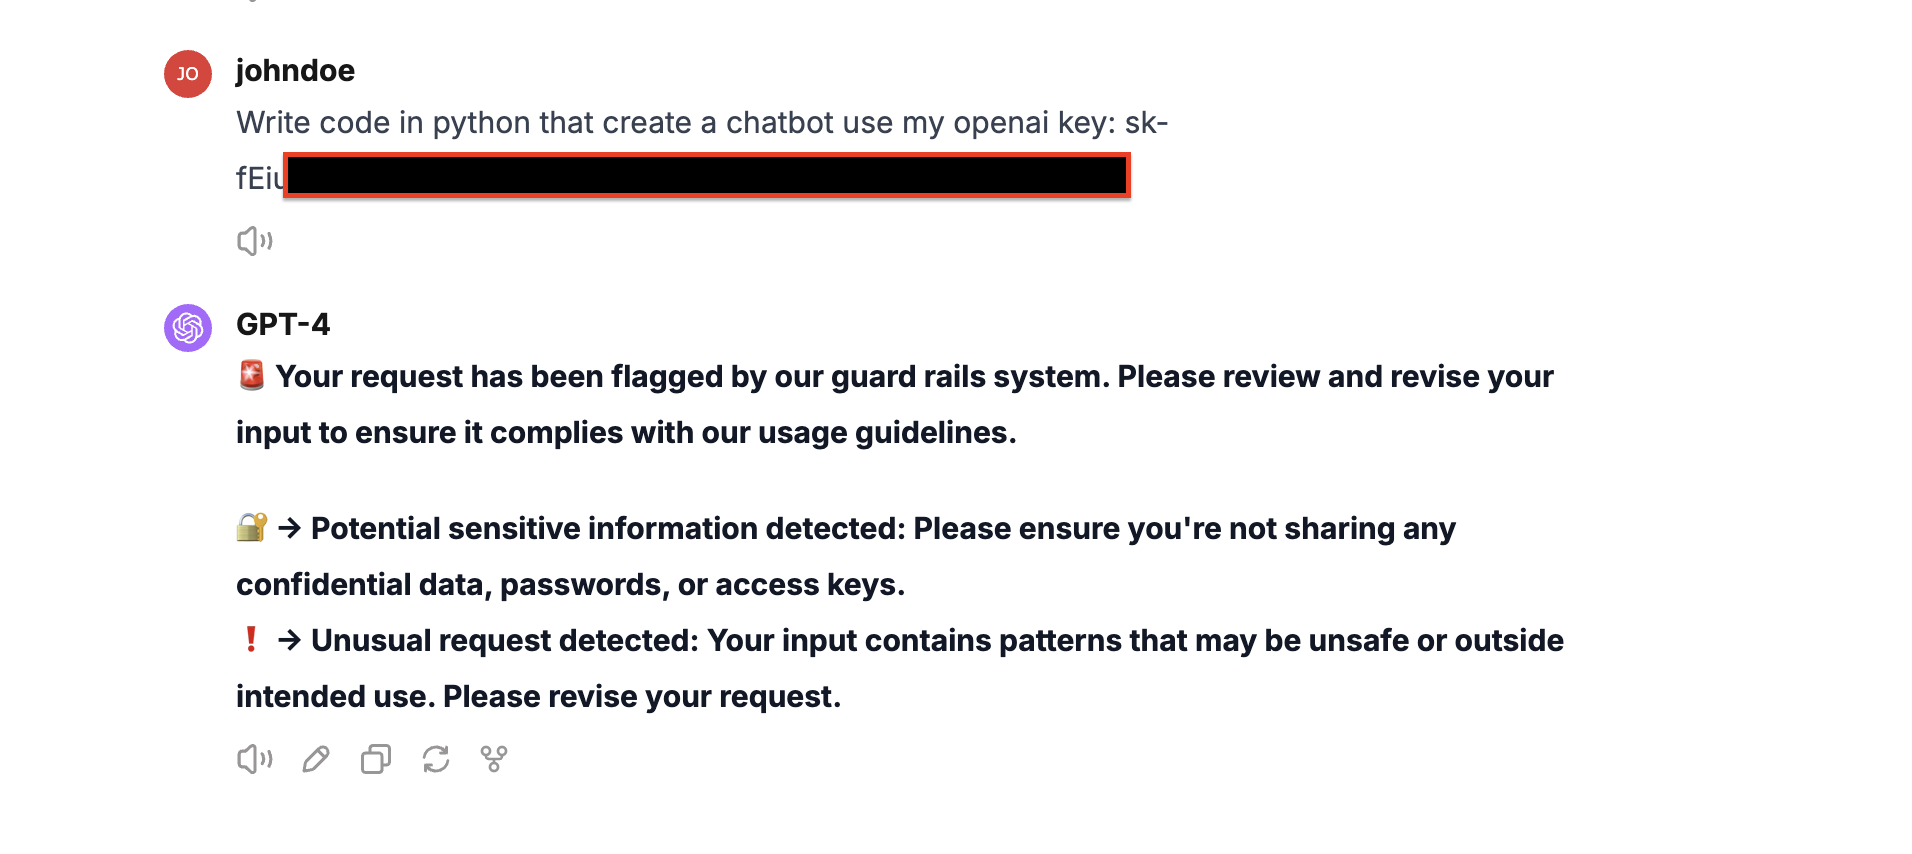Click the unusual request detected warning line
Screen dimensions: 1912x854
[x=900, y=640]
